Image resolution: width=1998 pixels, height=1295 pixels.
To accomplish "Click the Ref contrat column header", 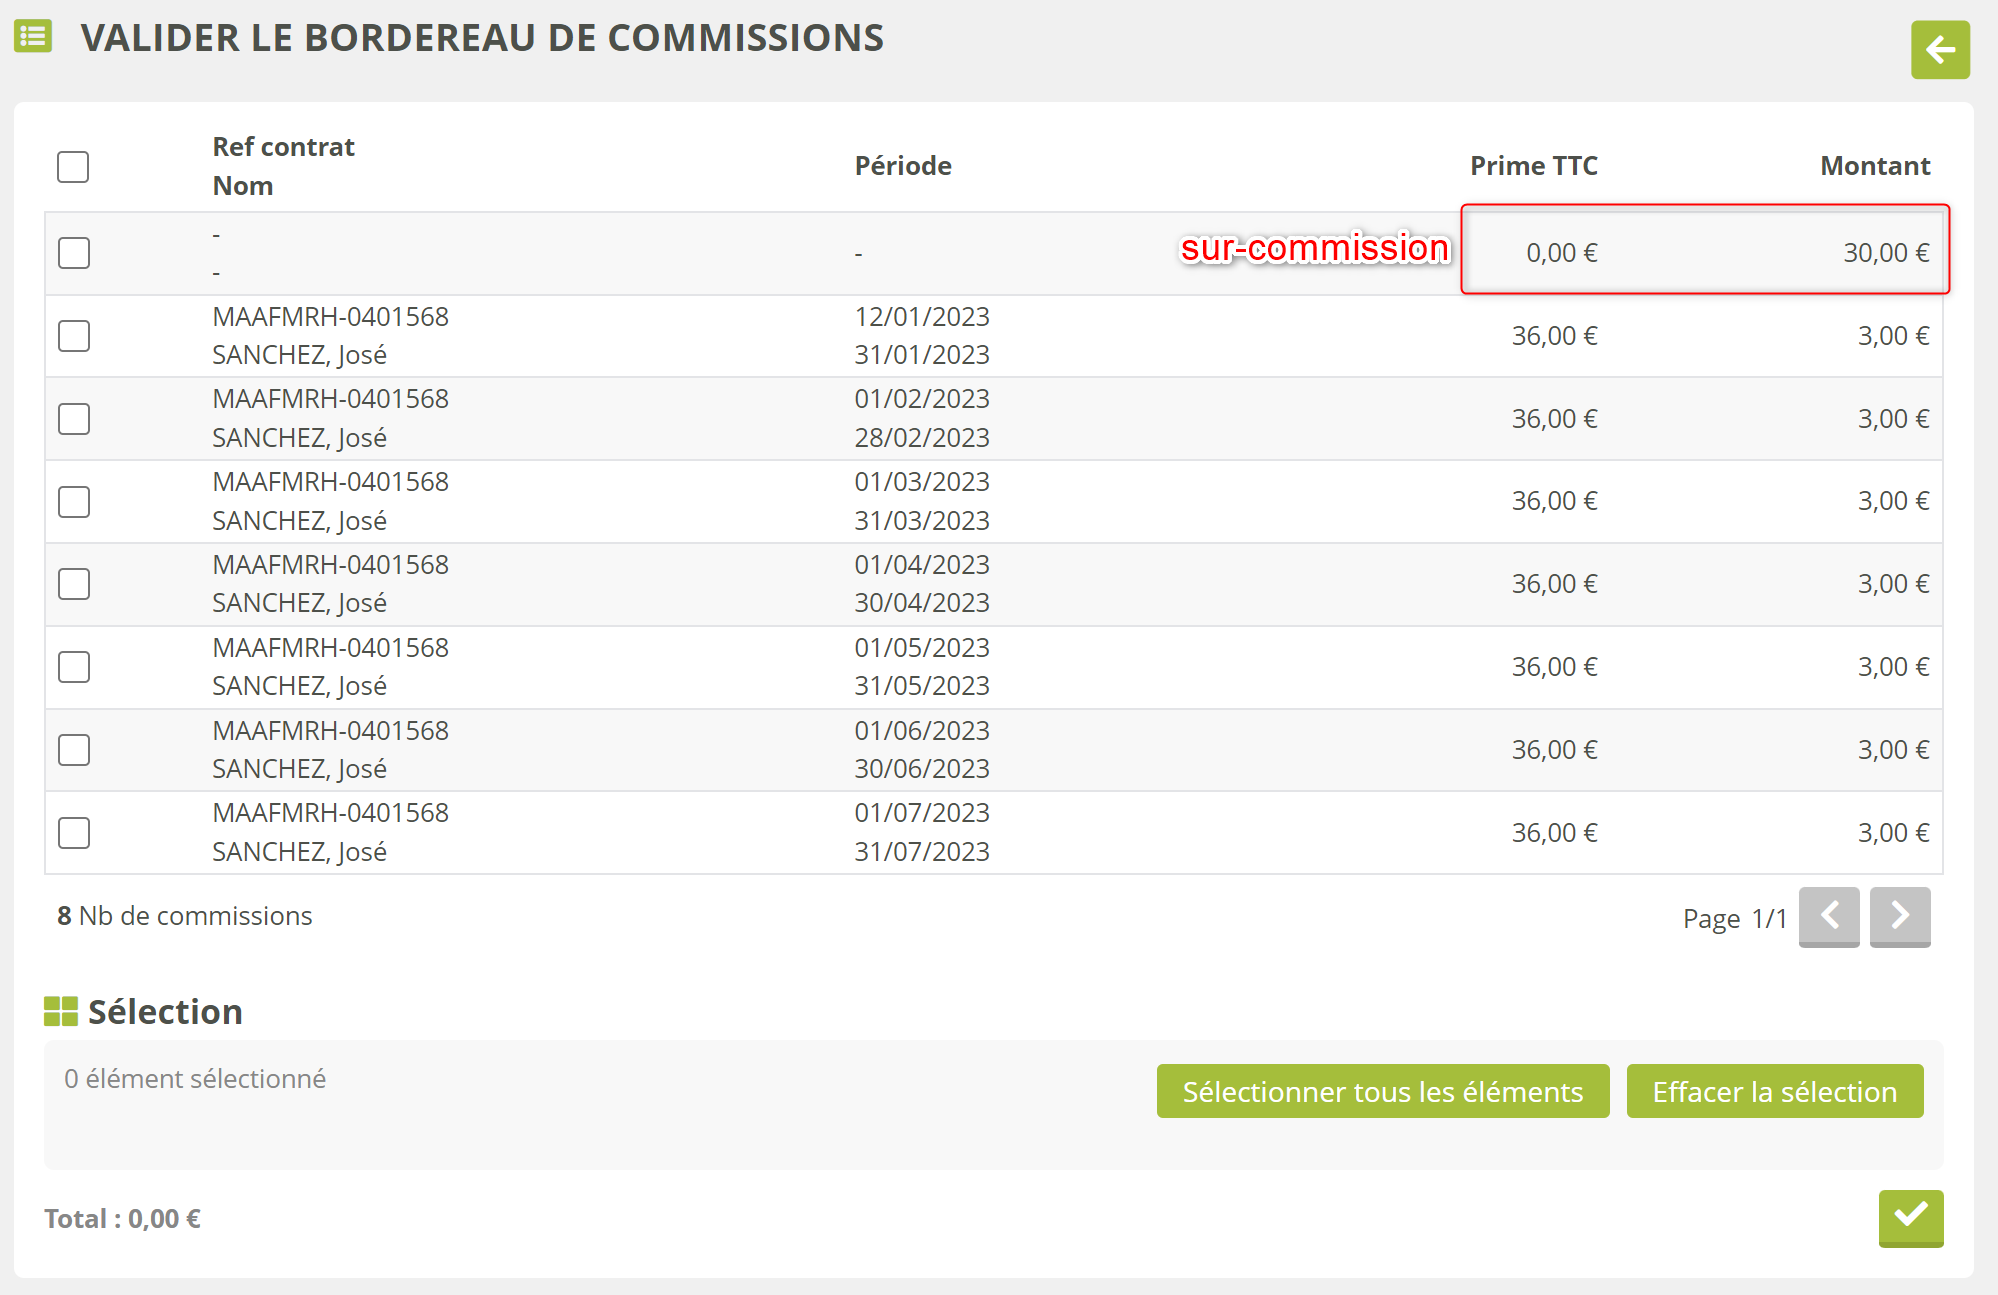I will point(283,147).
